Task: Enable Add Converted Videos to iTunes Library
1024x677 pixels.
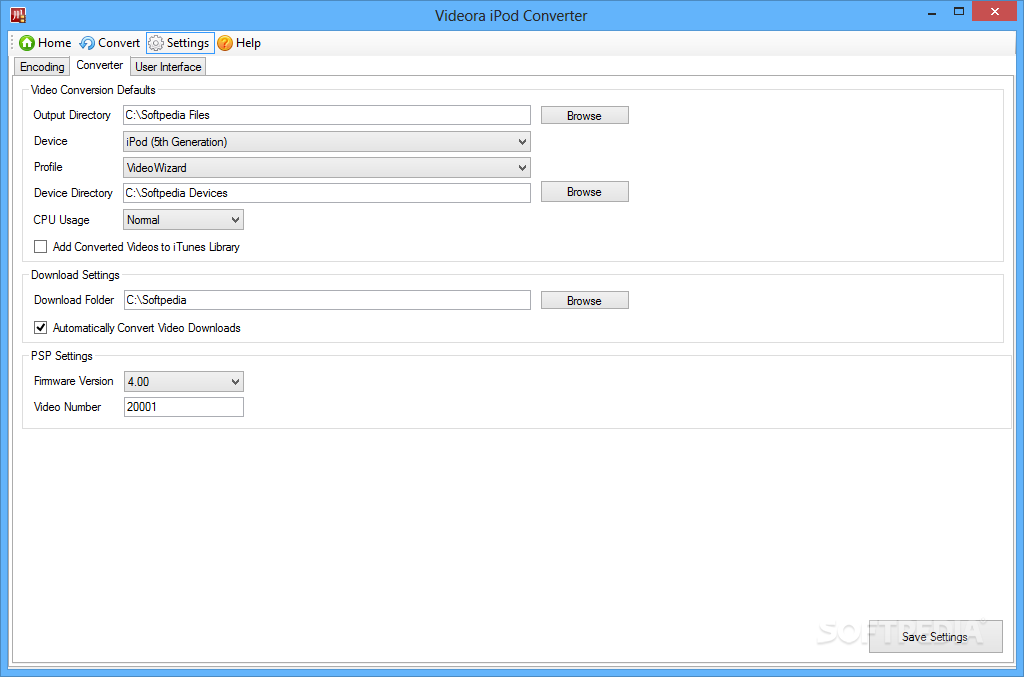Action: (x=40, y=247)
